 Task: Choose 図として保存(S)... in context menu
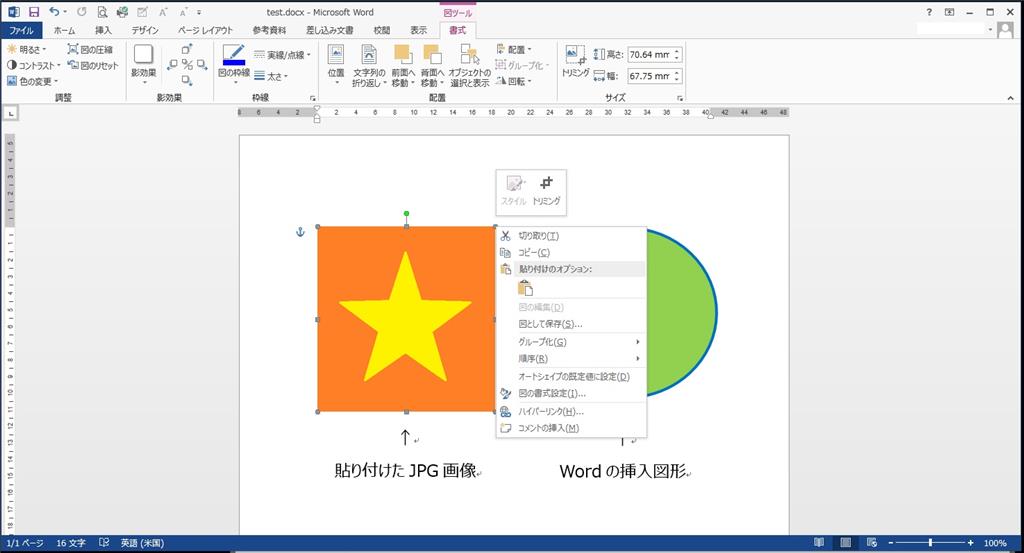coord(571,324)
